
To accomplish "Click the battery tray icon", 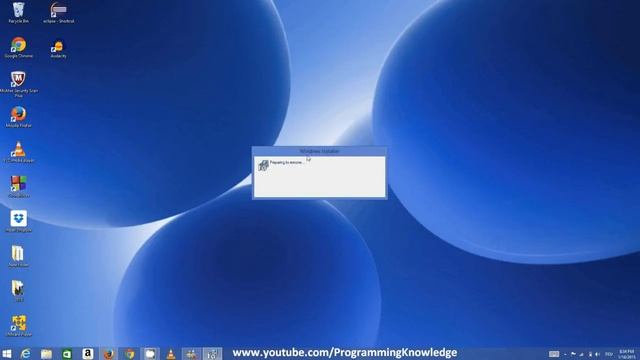I will [x=590, y=354].
